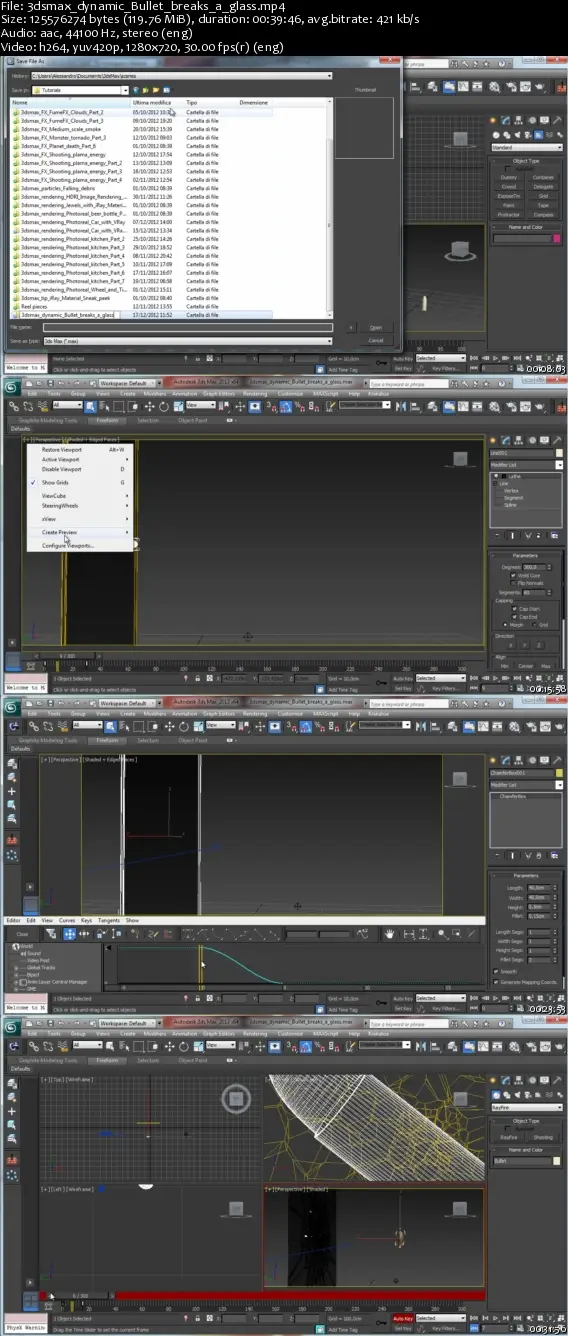Open the Tangents menu in the curve editor
Viewport: 568px width, 1336px height.
click(108, 920)
